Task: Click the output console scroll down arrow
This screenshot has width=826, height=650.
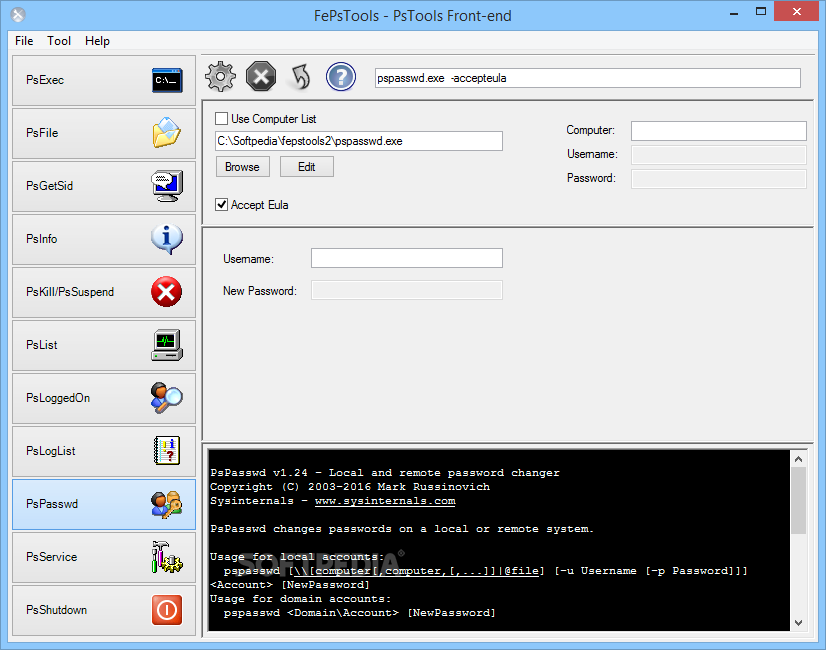Action: [798, 623]
